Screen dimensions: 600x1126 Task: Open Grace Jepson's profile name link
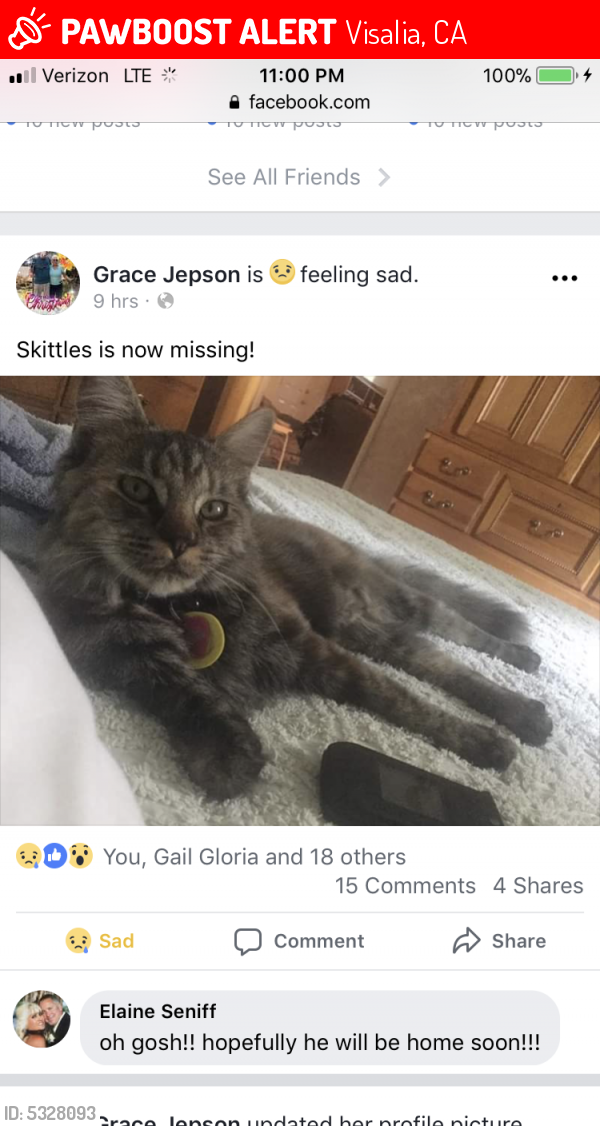point(167,274)
